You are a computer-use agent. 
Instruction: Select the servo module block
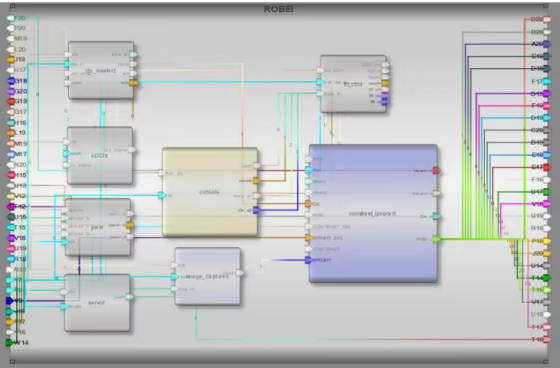click(x=97, y=303)
